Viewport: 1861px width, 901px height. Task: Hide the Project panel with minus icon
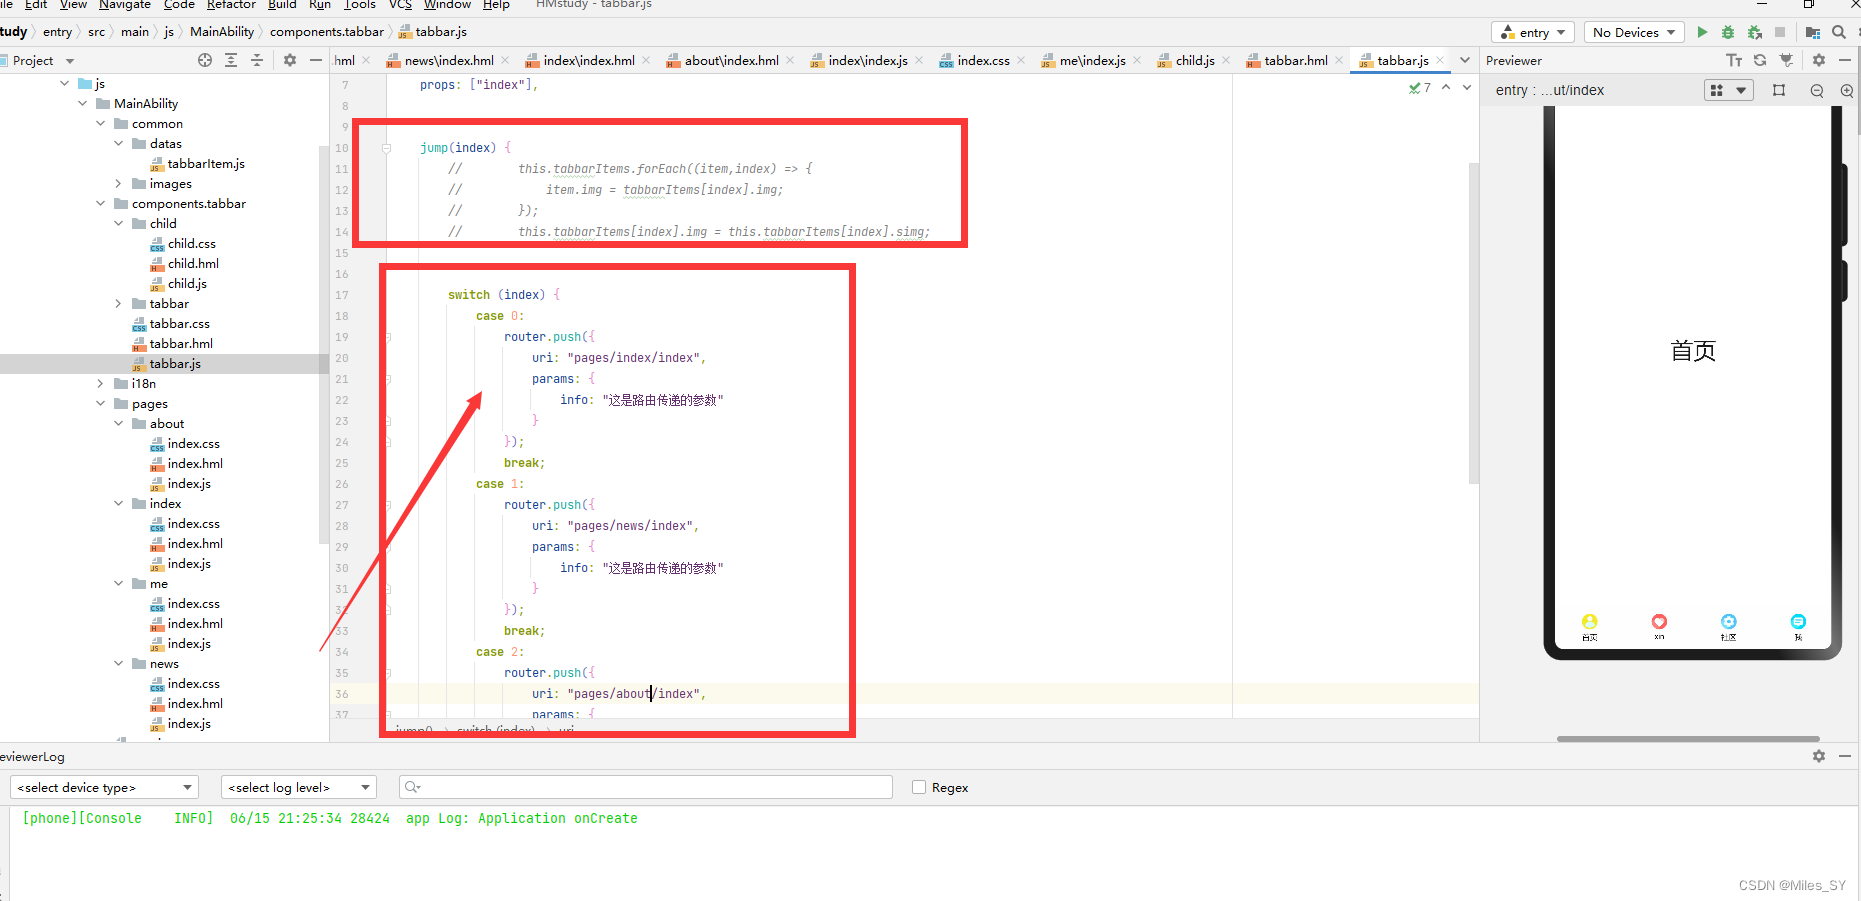coord(316,60)
